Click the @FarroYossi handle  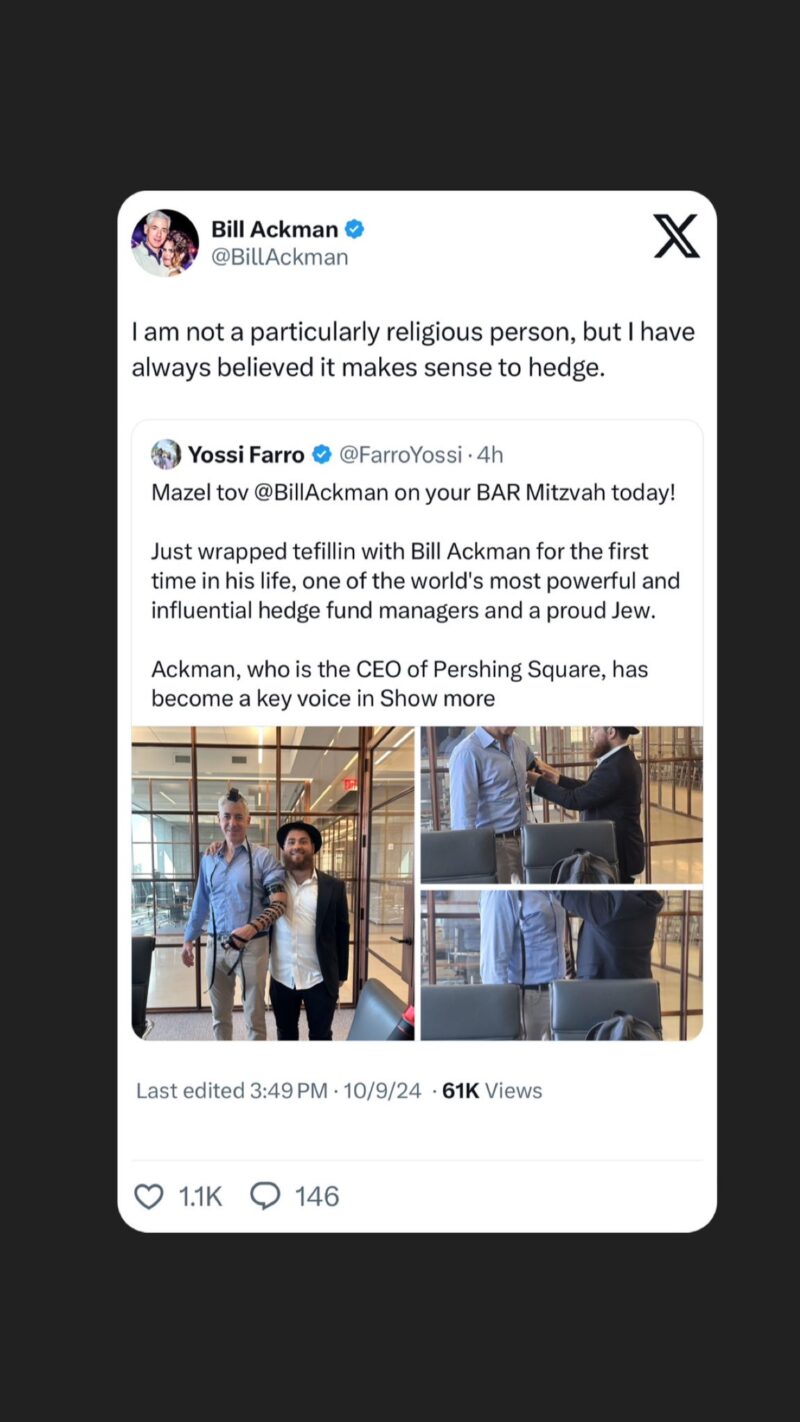[400, 455]
